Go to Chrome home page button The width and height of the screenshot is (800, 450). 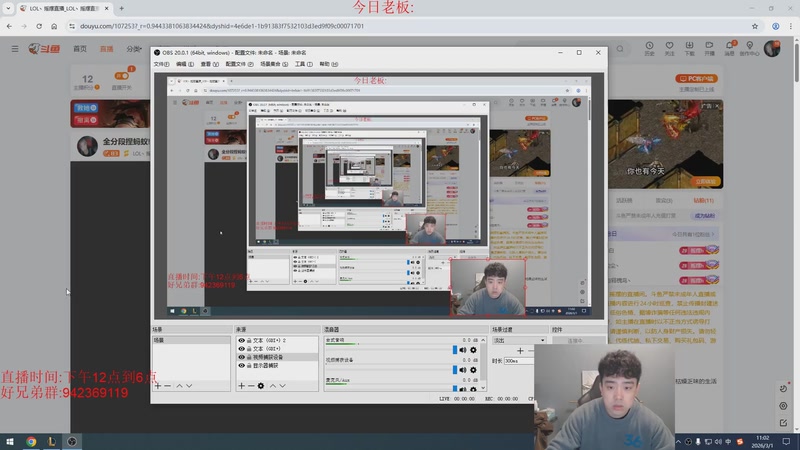coord(54,26)
